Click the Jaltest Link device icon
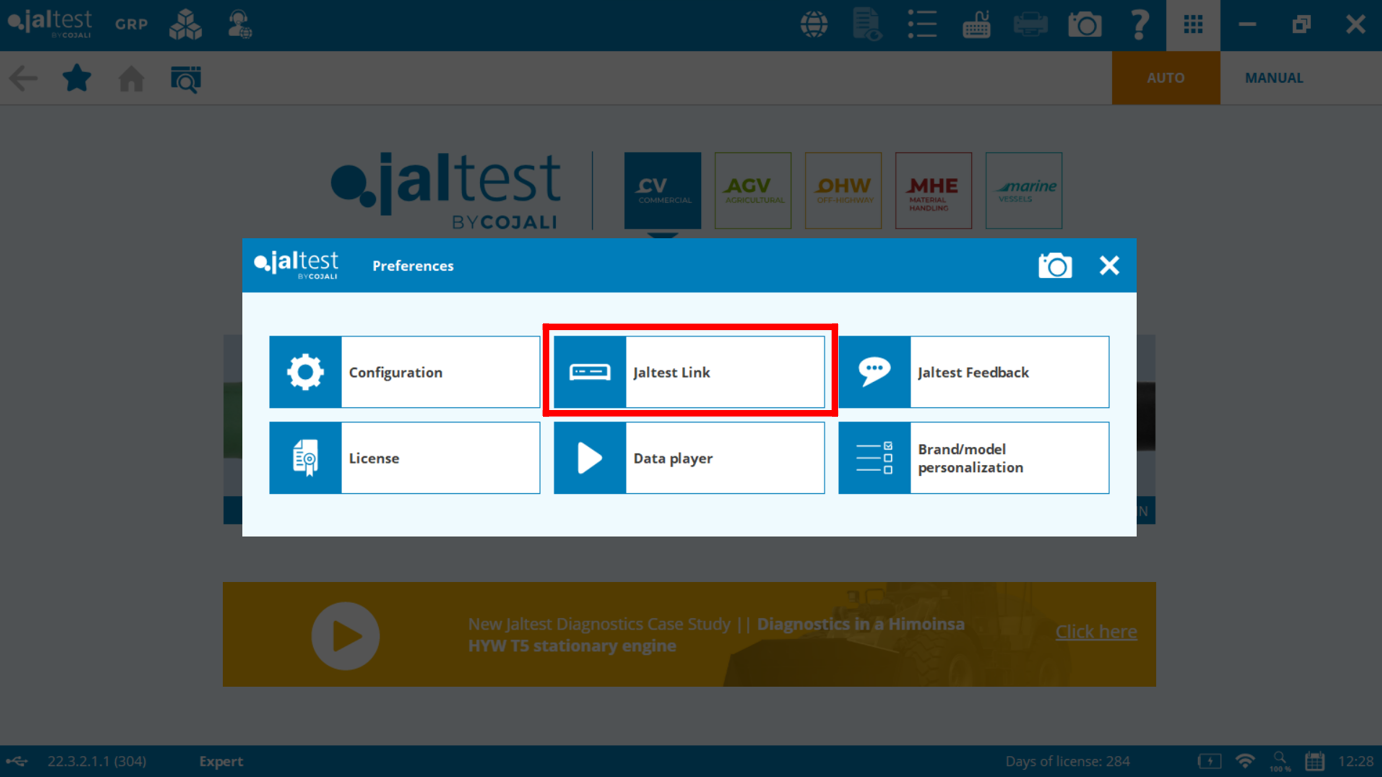Screen dimensions: 1382x777 [x=590, y=372]
